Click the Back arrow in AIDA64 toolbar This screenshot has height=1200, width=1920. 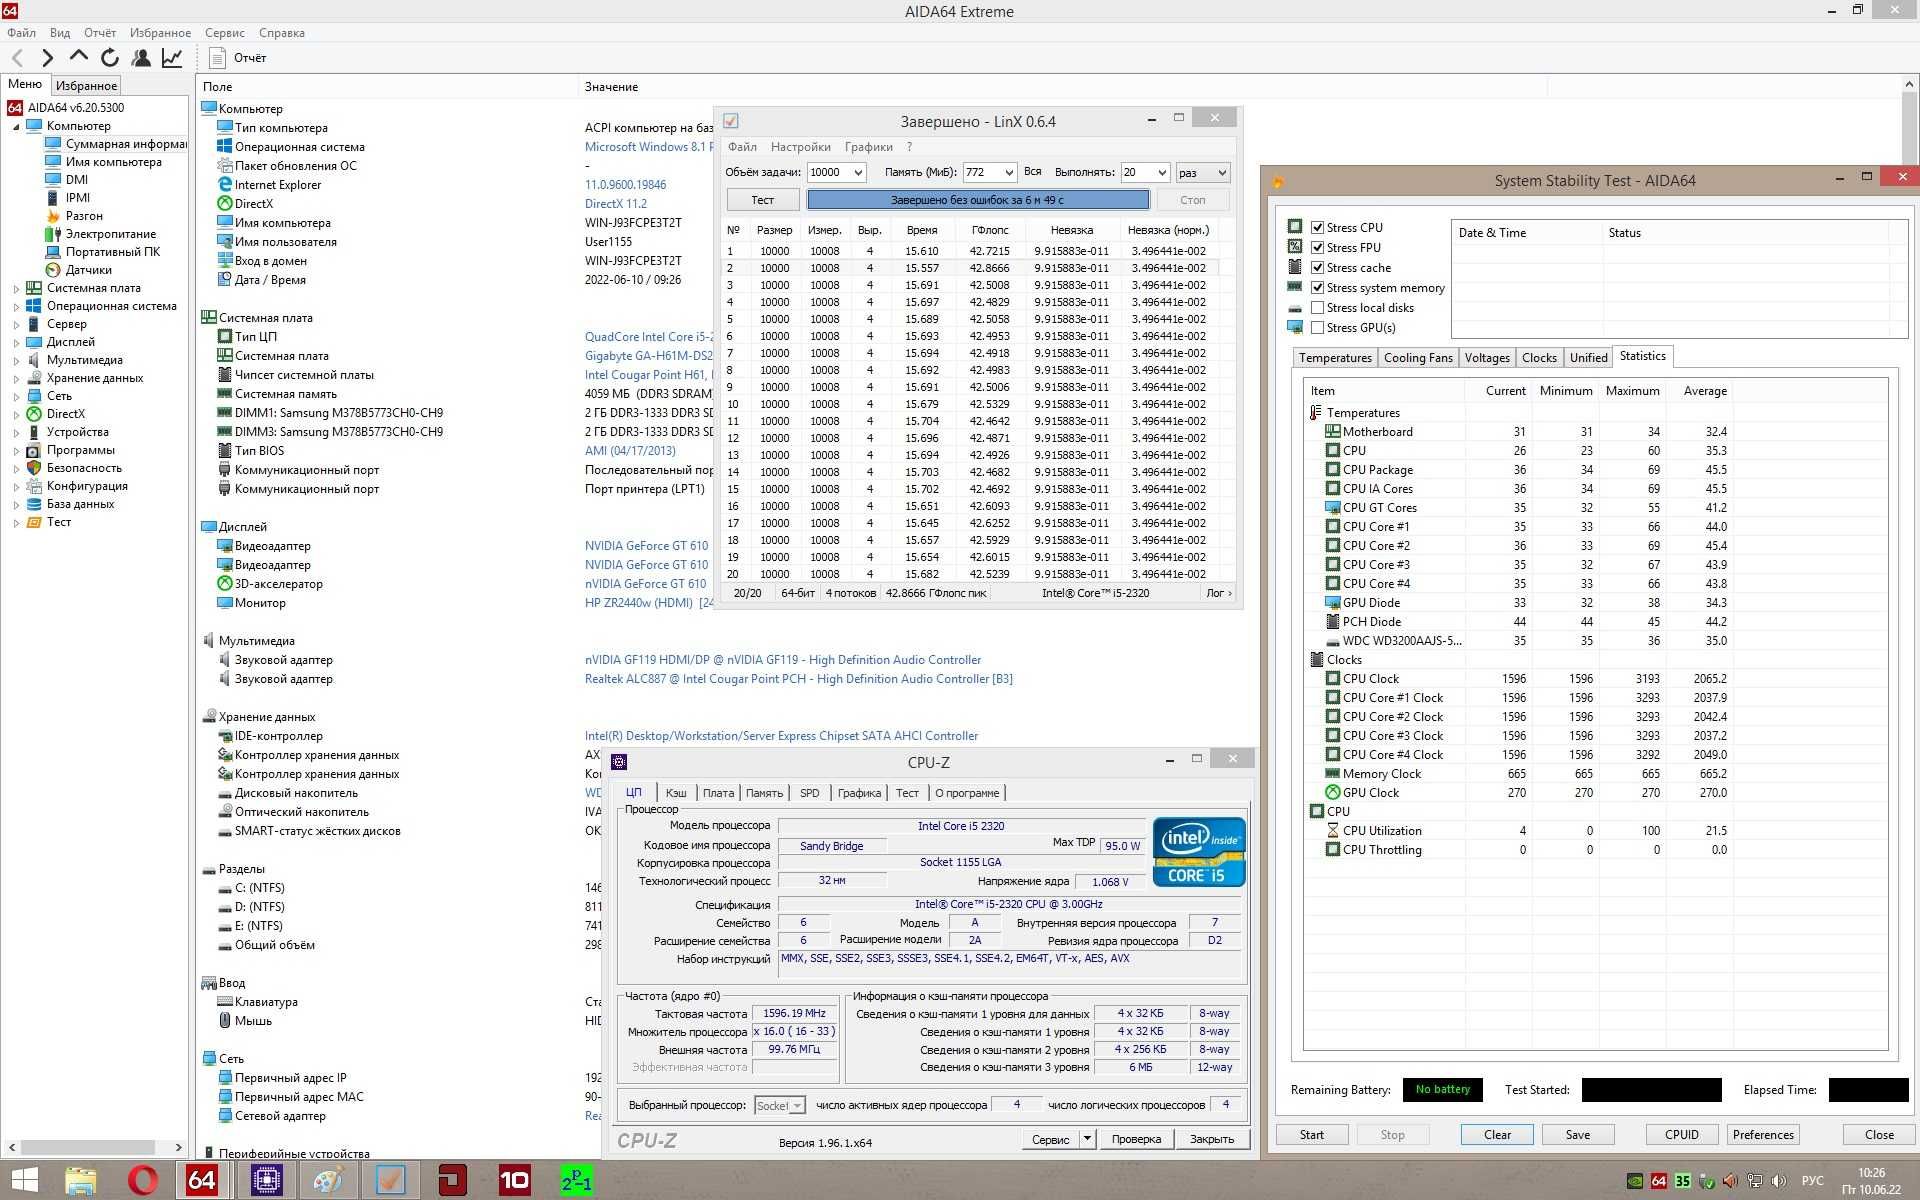coord(17,58)
